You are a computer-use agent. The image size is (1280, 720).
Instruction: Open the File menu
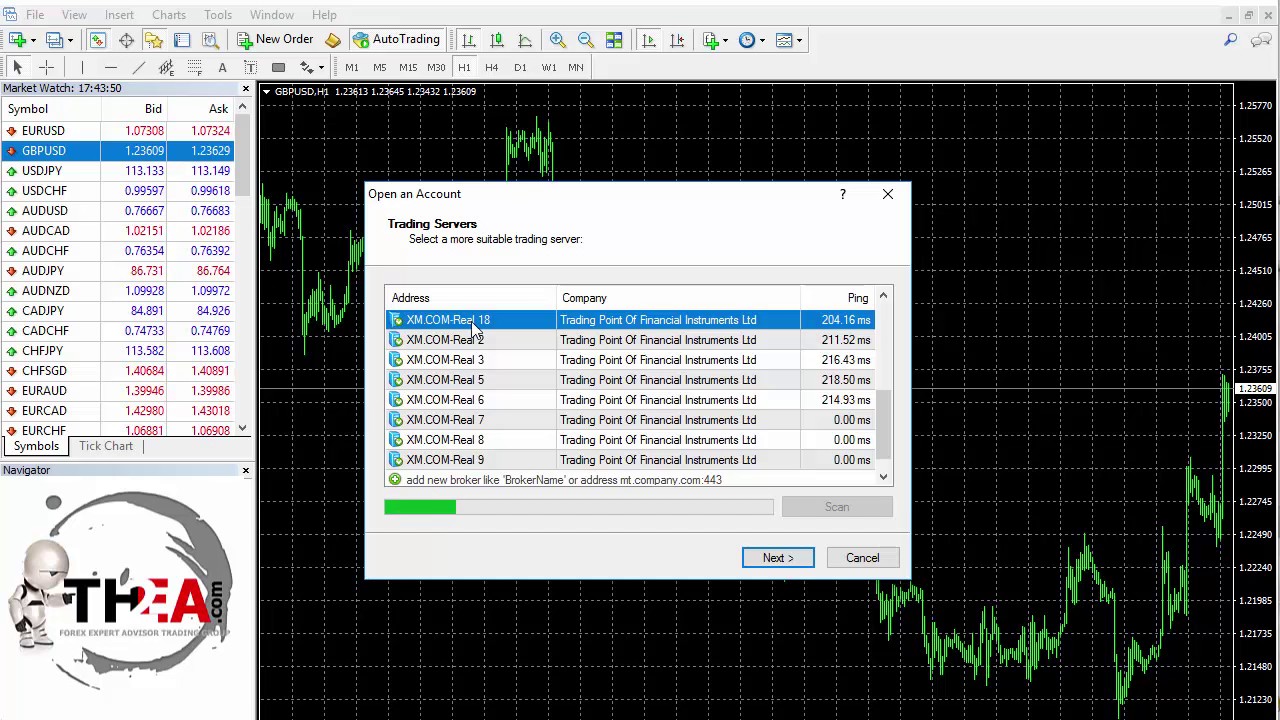[x=34, y=15]
